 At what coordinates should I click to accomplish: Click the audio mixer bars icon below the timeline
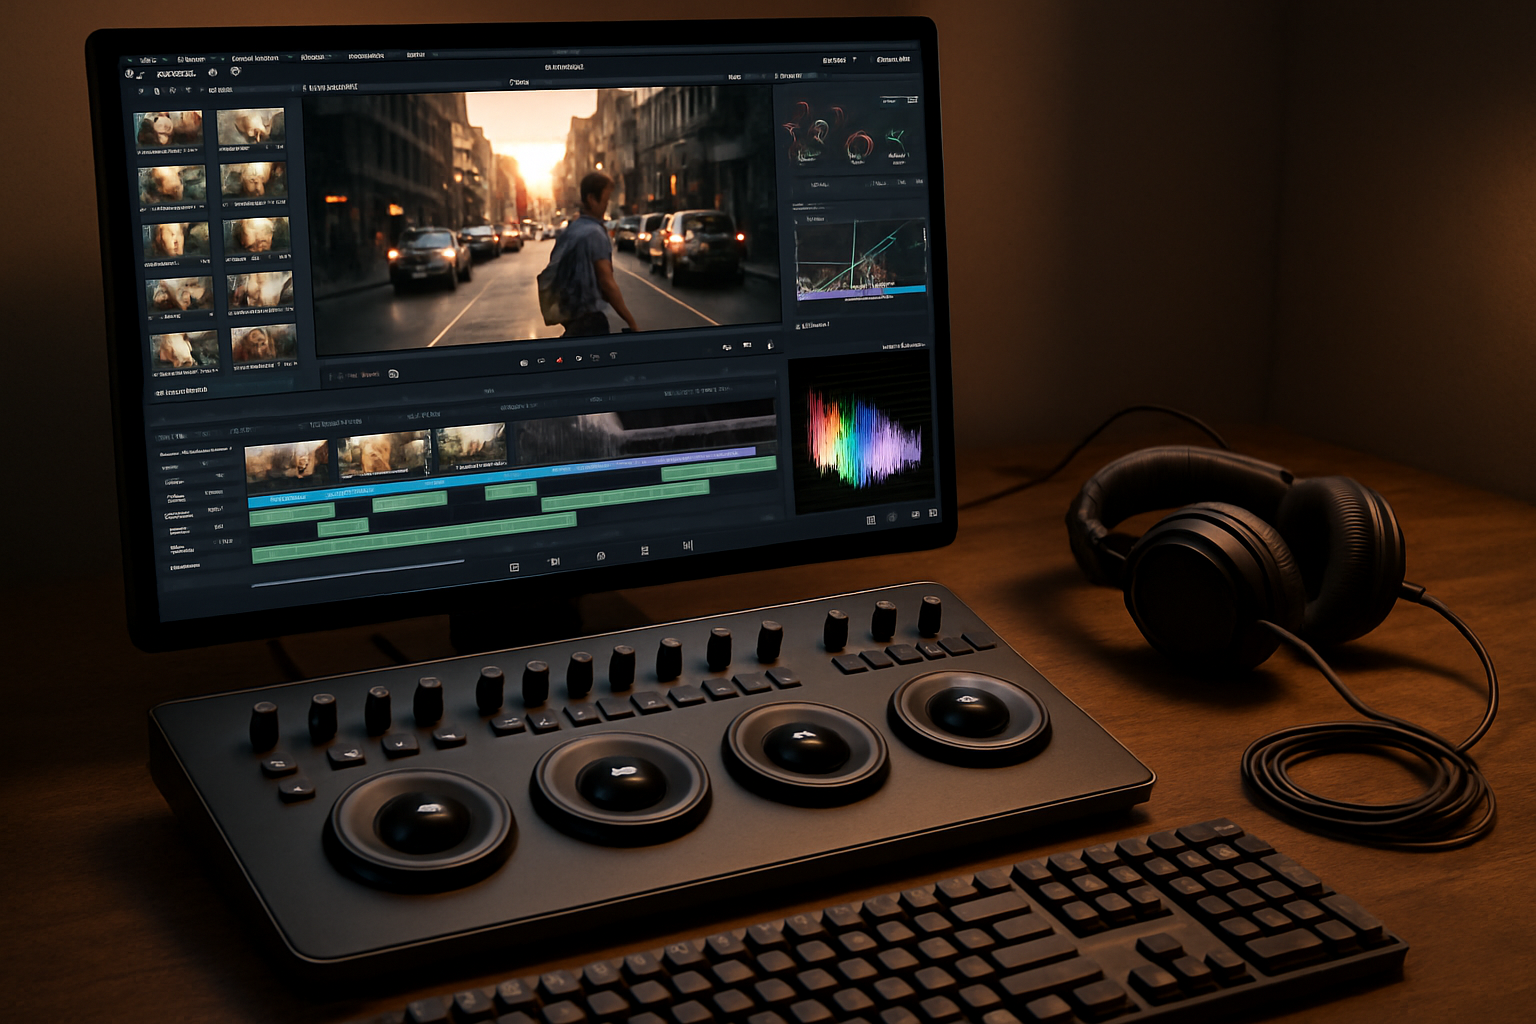tap(687, 545)
